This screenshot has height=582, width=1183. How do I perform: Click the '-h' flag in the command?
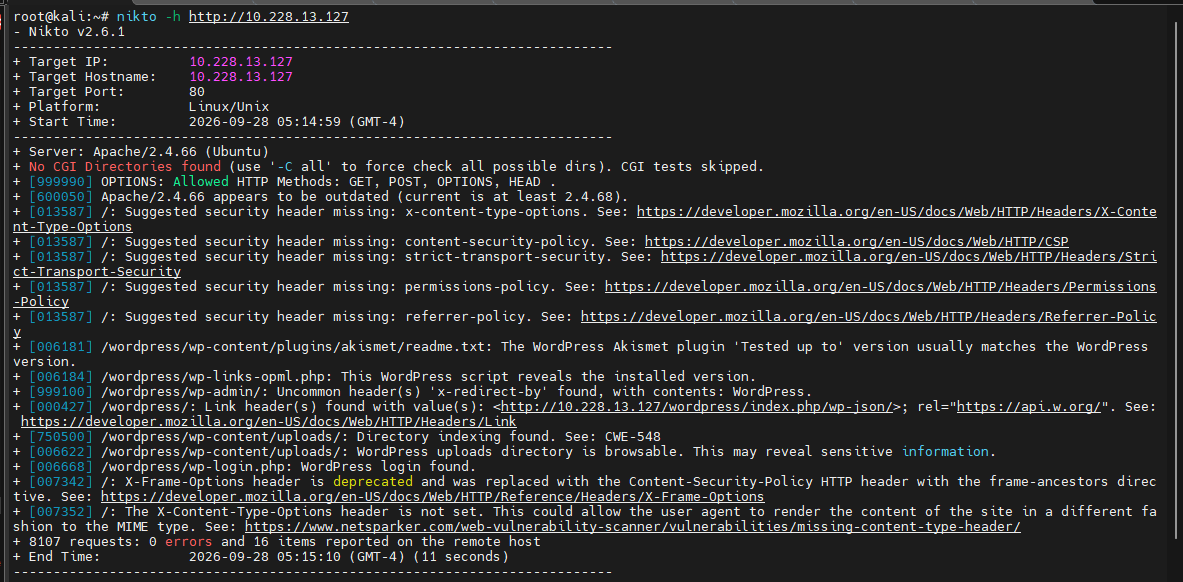click(173, 17)
